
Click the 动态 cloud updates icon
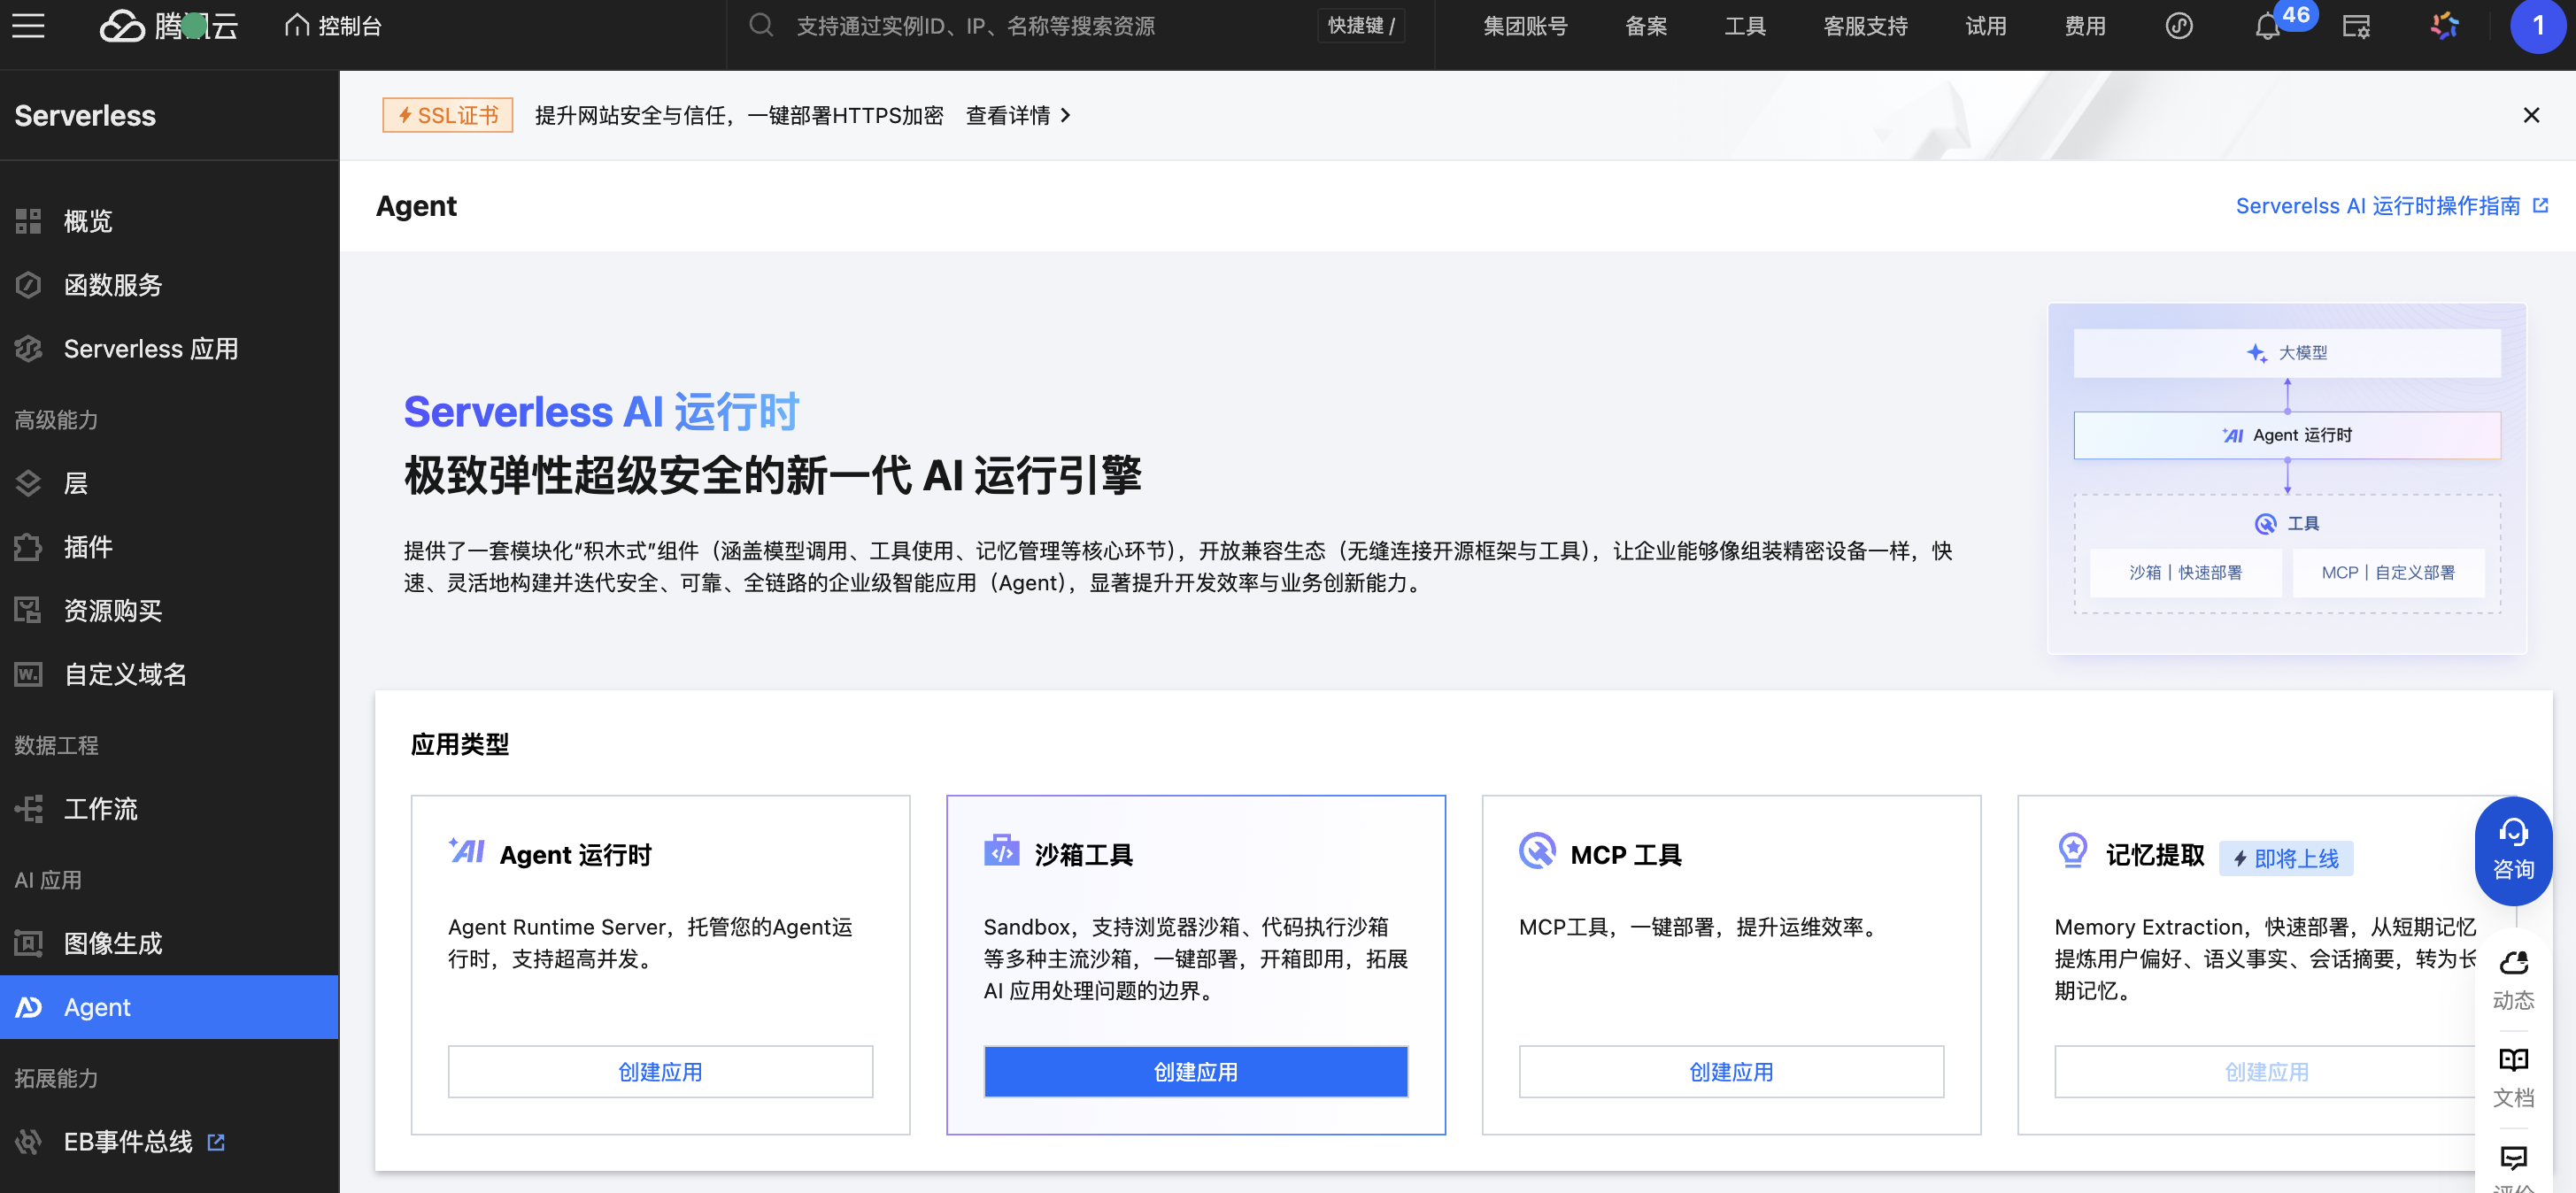click(2512, 963)
